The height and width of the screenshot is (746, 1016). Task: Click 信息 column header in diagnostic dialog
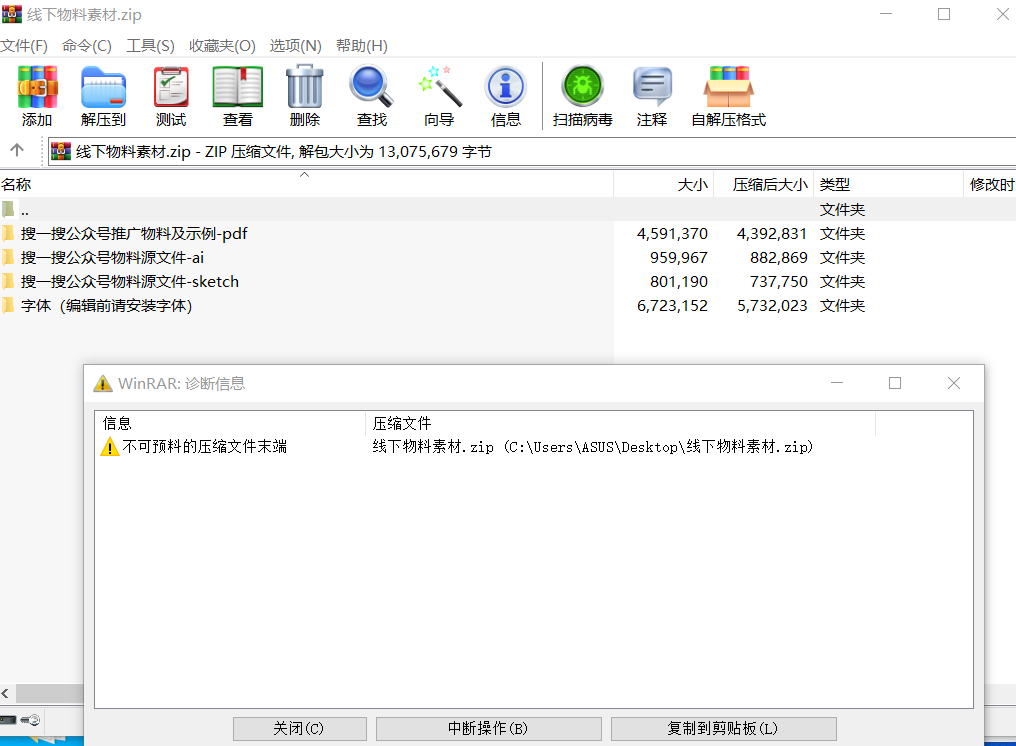click(x=230, y=423)
